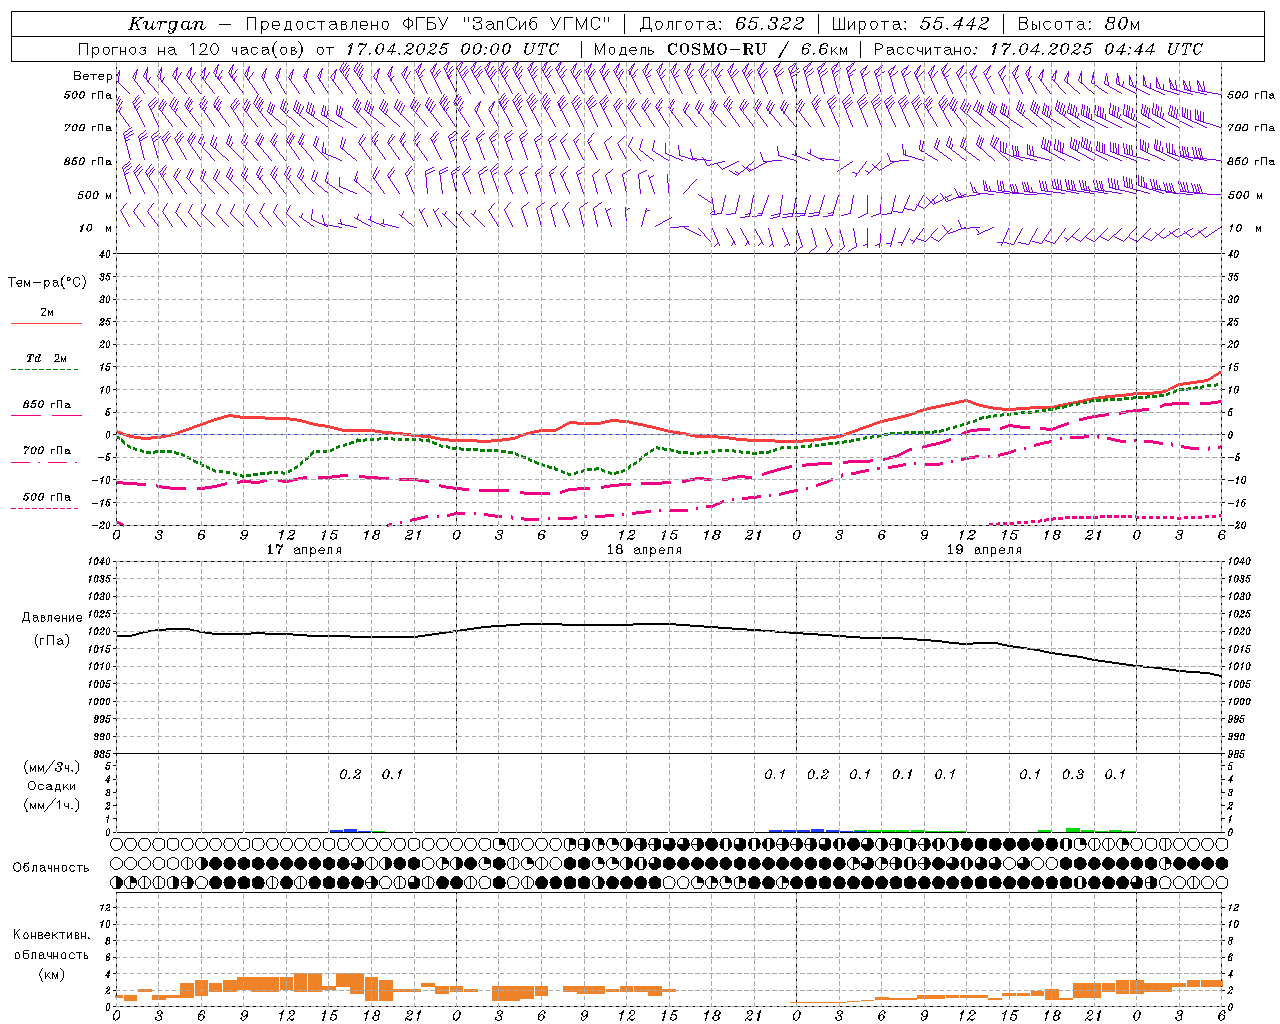Click the "Давление" pressure panel label
The height and width of the screenshot is (1024, 1280).
[52, 618]
